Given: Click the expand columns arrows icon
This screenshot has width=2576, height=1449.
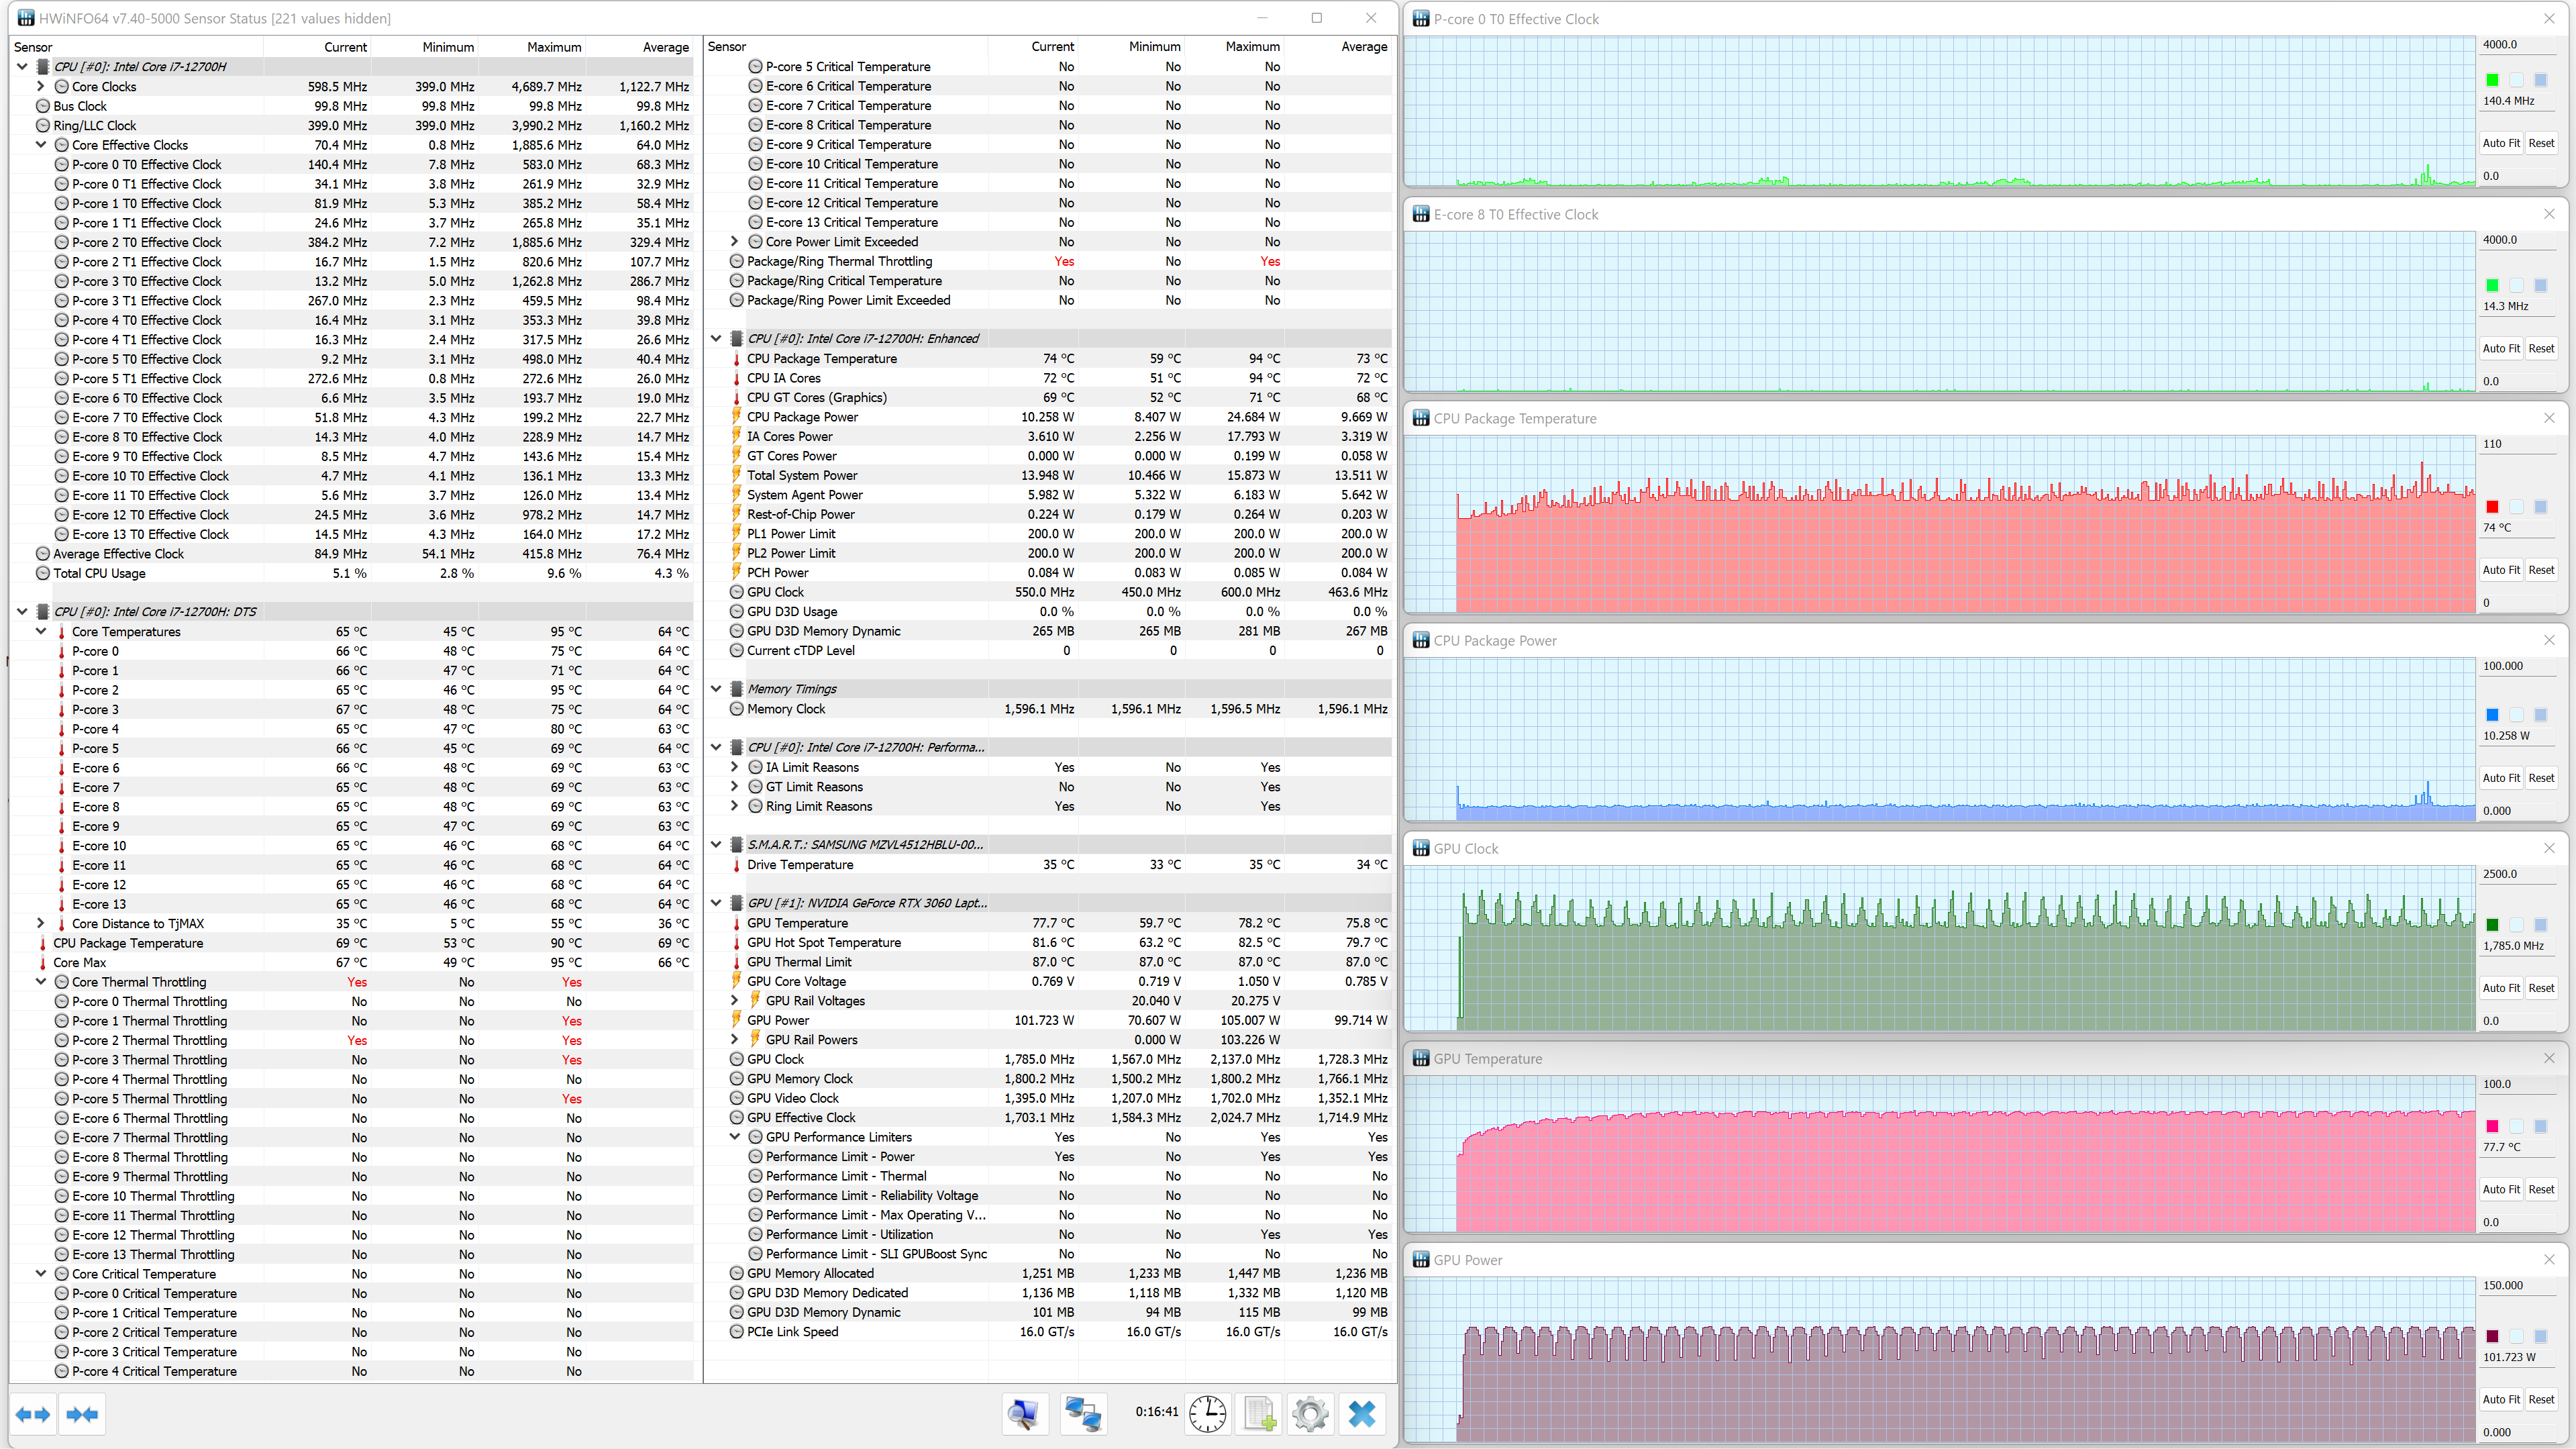Looking at the screenshot, I should [x=33, y=1414].
